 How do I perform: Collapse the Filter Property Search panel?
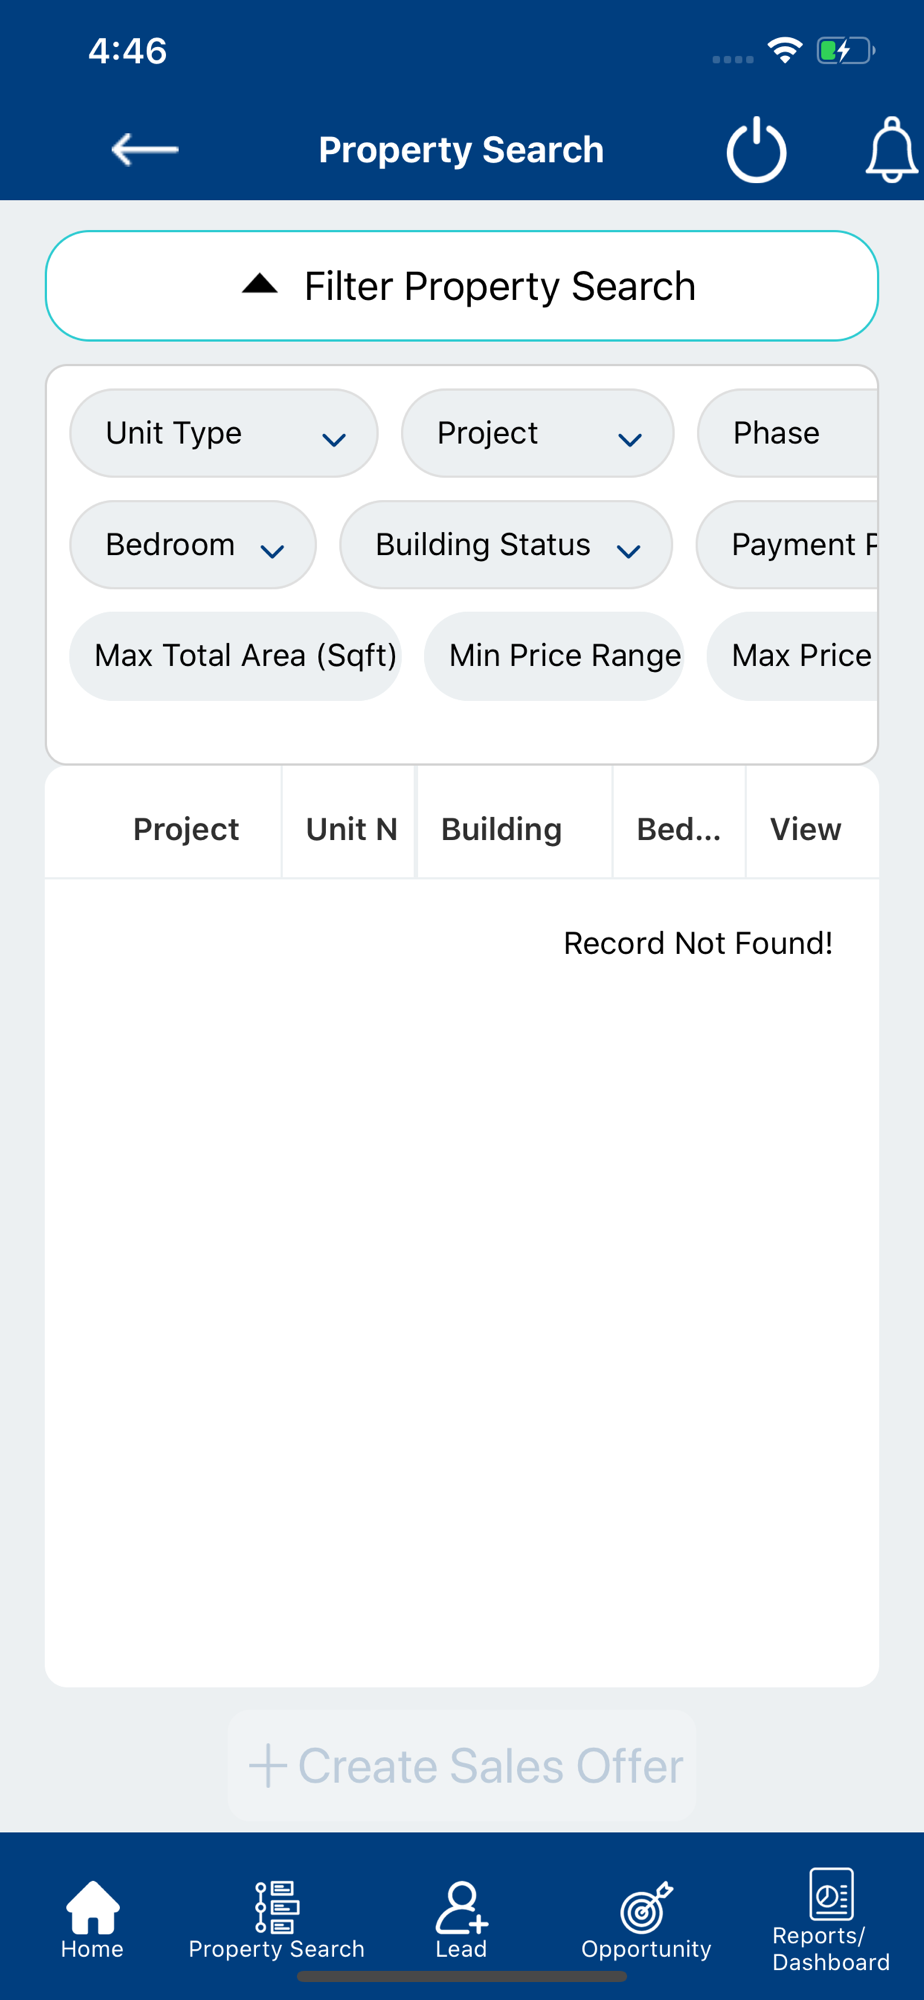pyautogui.click(x=462, y=286)
